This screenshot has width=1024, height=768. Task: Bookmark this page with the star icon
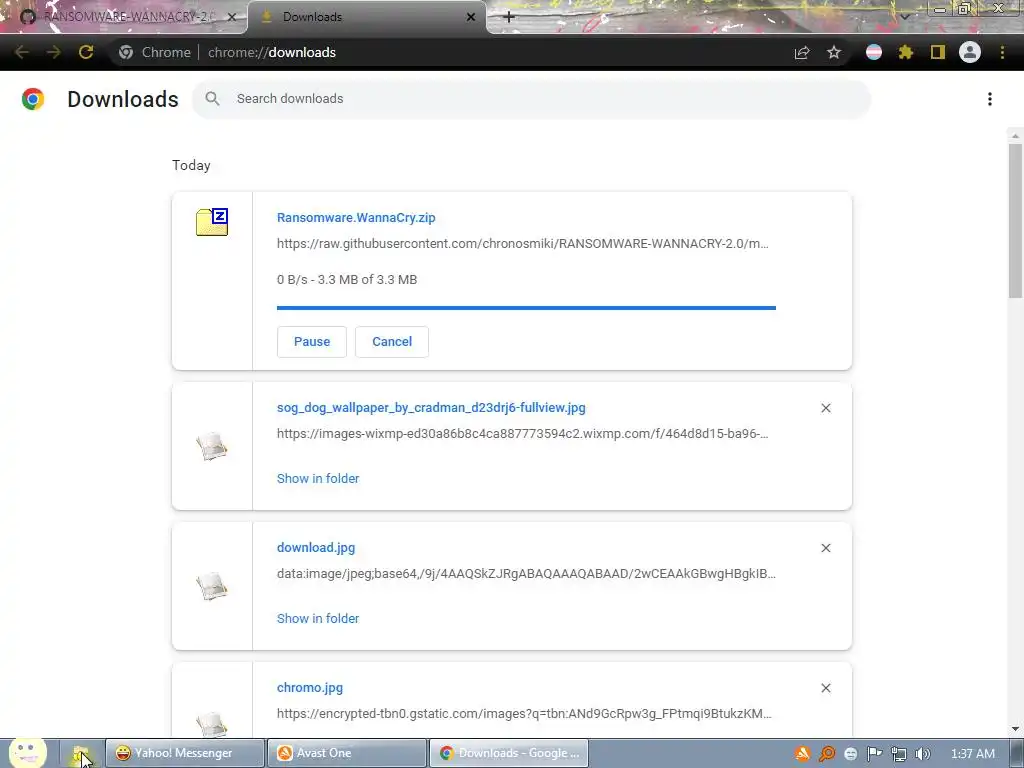pyautogui.click(x=834, y=52)
